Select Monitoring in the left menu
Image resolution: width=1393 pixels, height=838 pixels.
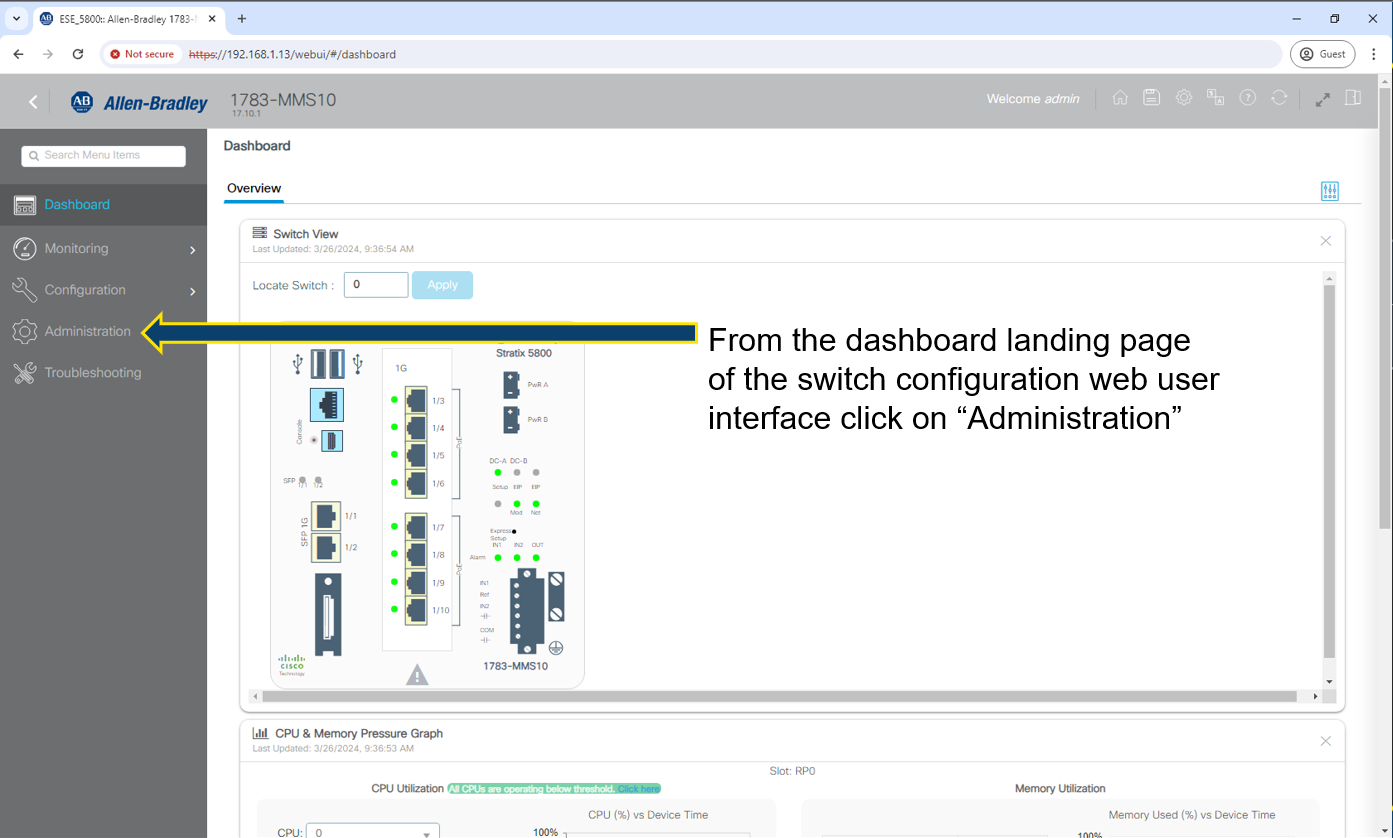pyautogui.click(x=76, y=248)
